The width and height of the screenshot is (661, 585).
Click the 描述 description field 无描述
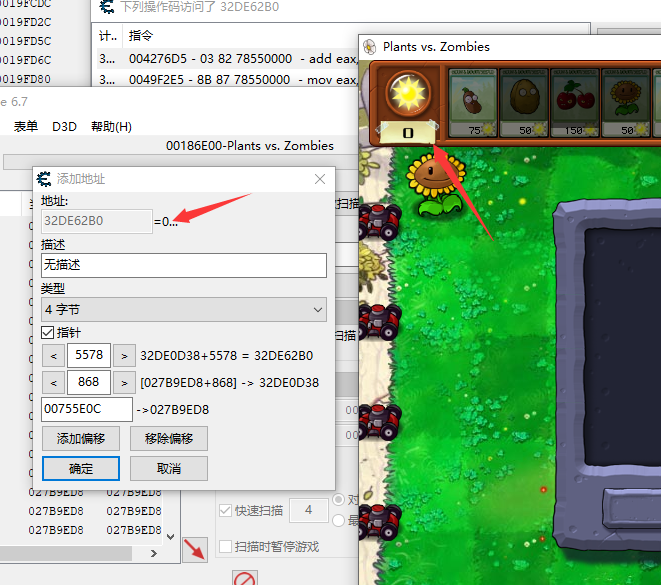coord(184,265)
